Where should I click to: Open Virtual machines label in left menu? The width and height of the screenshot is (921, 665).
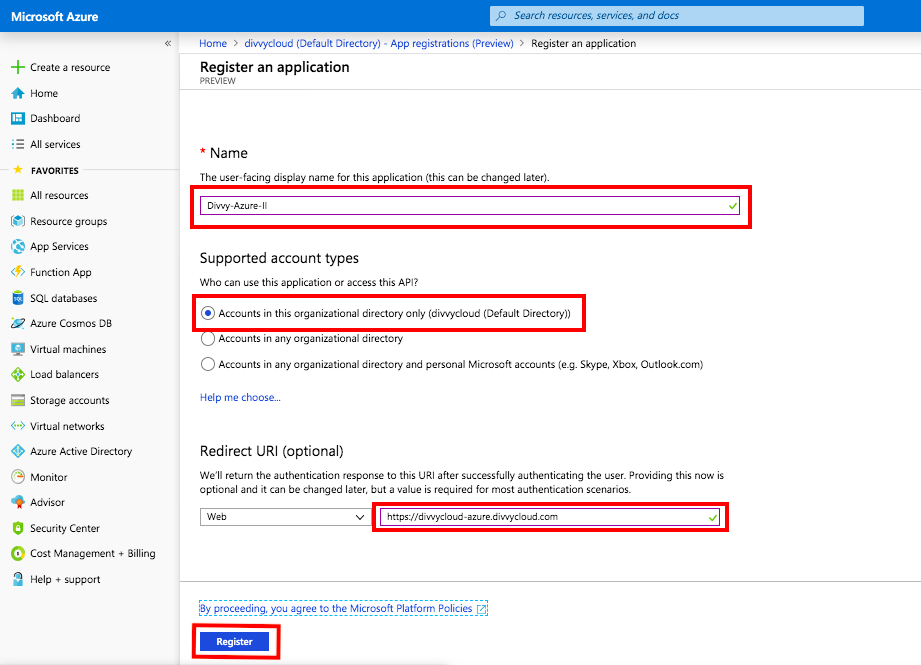68,349
